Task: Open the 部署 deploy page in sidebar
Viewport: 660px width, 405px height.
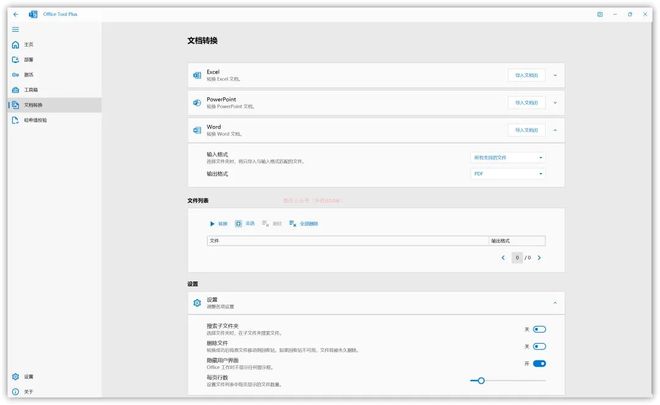Action: [54, 60]
